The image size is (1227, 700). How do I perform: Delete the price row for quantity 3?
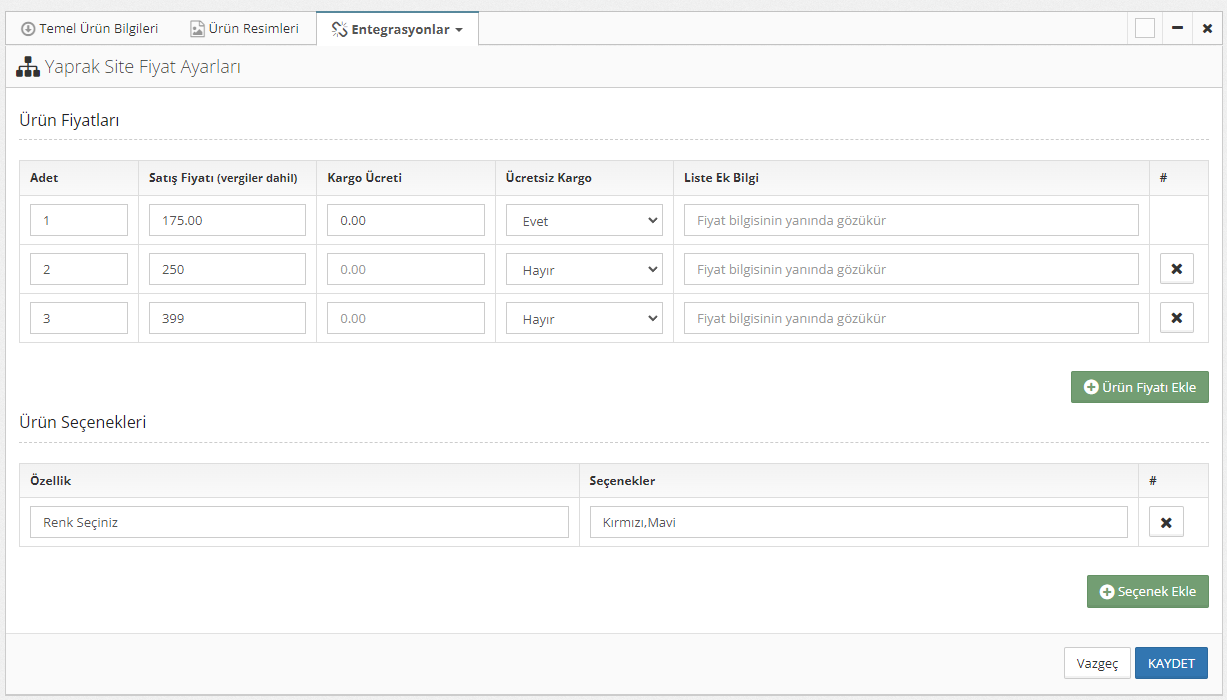tap(1176, 318)
